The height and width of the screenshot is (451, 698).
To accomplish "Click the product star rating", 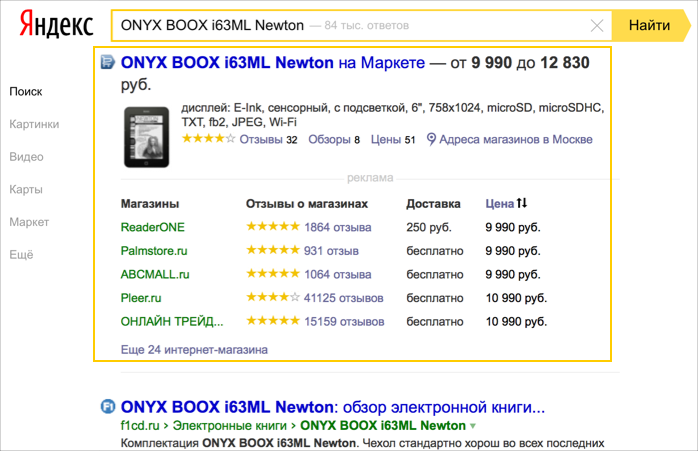I will coord(208,138).
